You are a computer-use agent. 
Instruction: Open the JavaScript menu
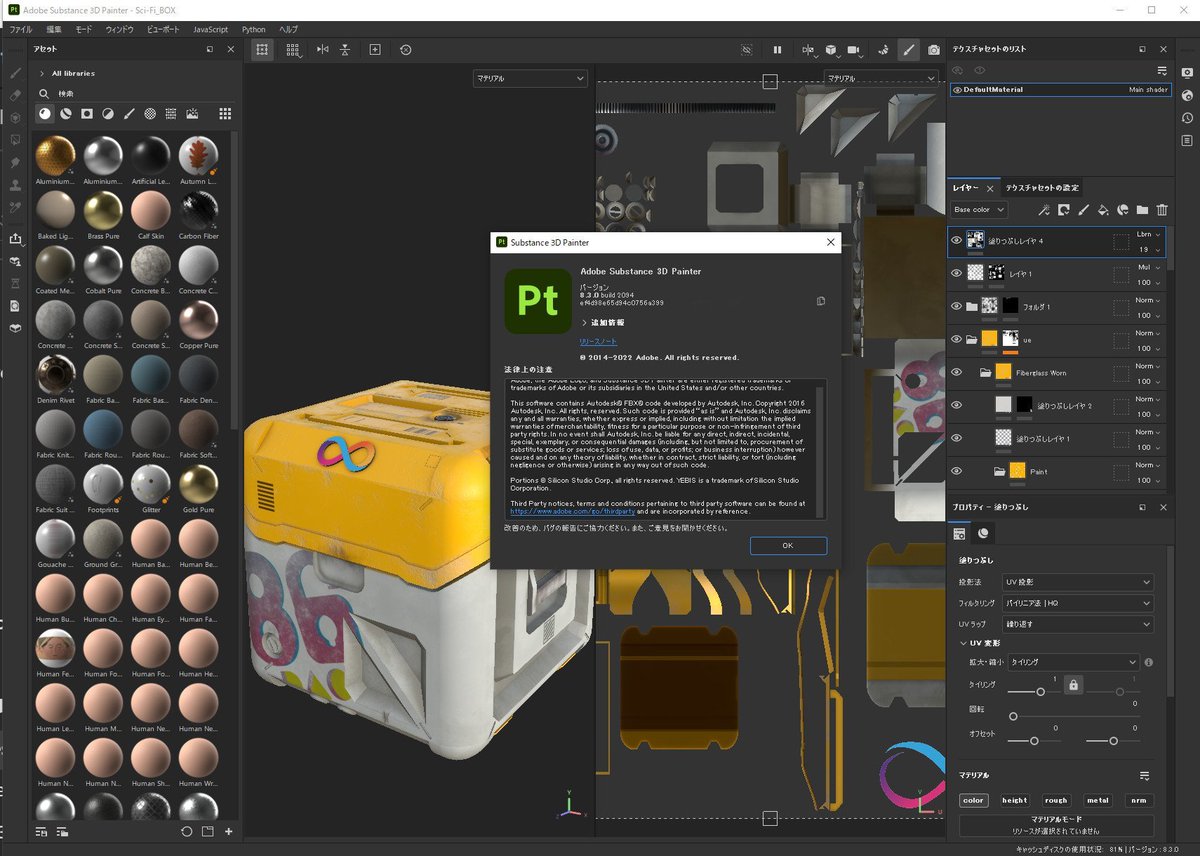coord(210,29)
